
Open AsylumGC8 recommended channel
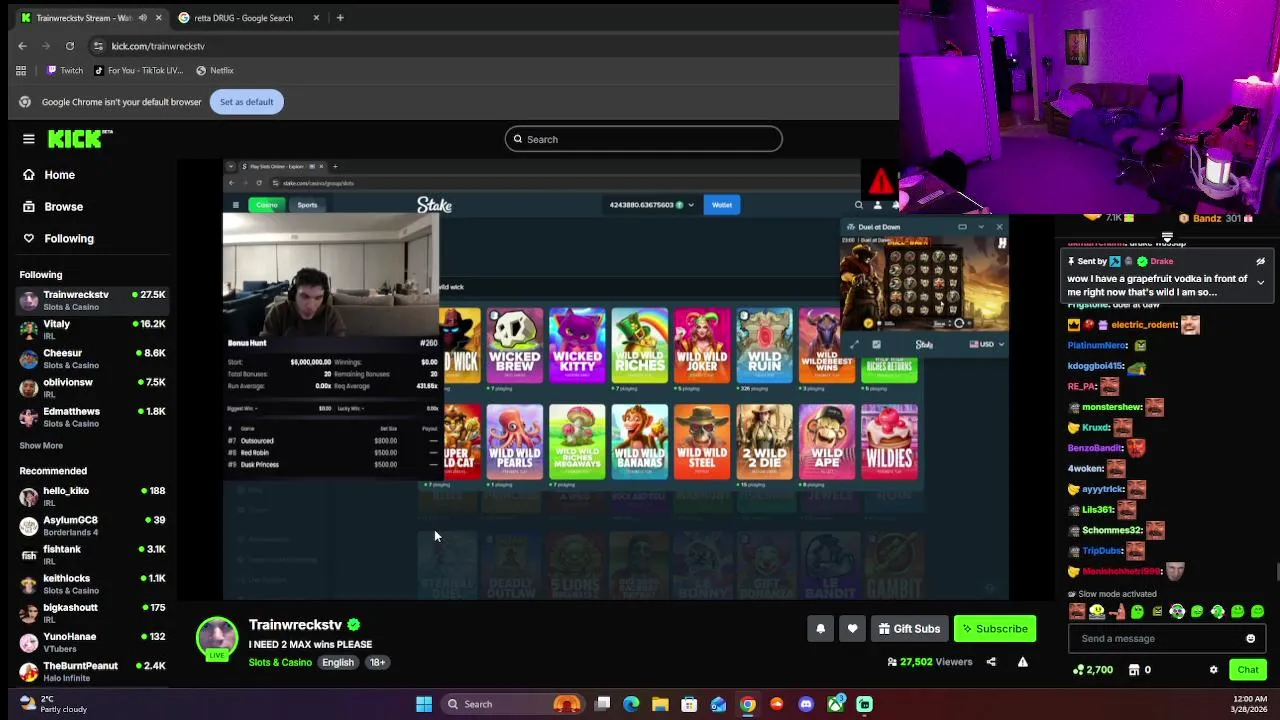pyautogui.click(x=92, y=525)
